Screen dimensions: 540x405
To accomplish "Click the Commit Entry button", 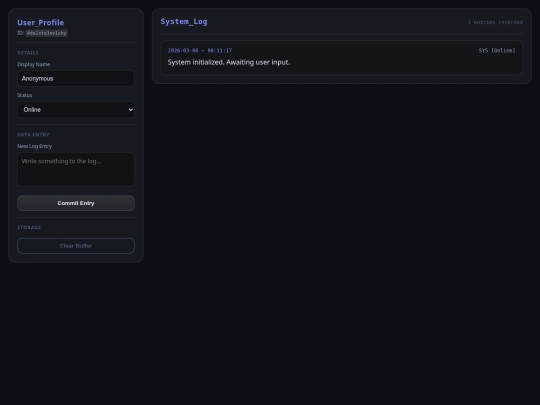I will click(76, 203).
